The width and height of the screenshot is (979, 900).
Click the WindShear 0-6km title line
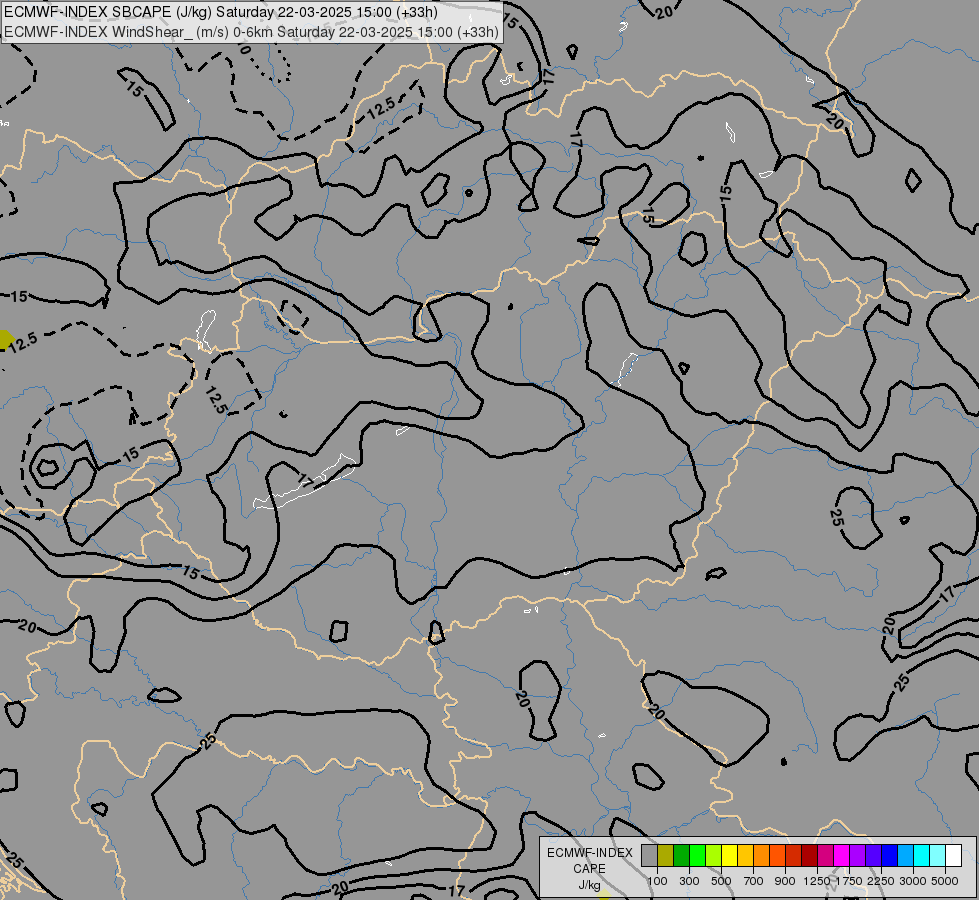pos(251,32)
